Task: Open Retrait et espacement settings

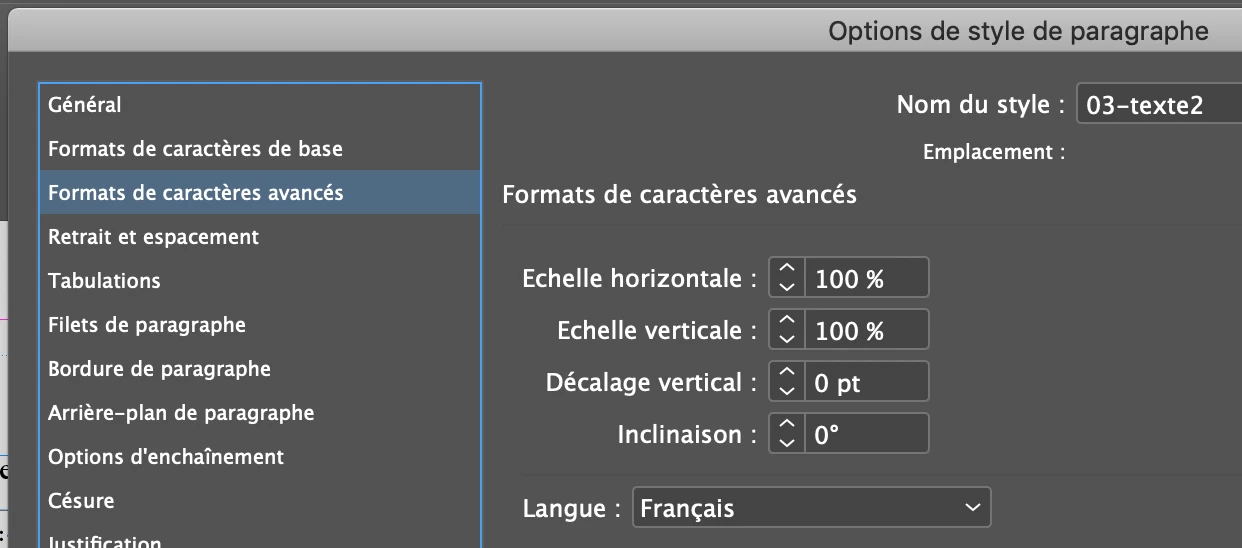Action: pyautogui.click(x=153, y=237)
